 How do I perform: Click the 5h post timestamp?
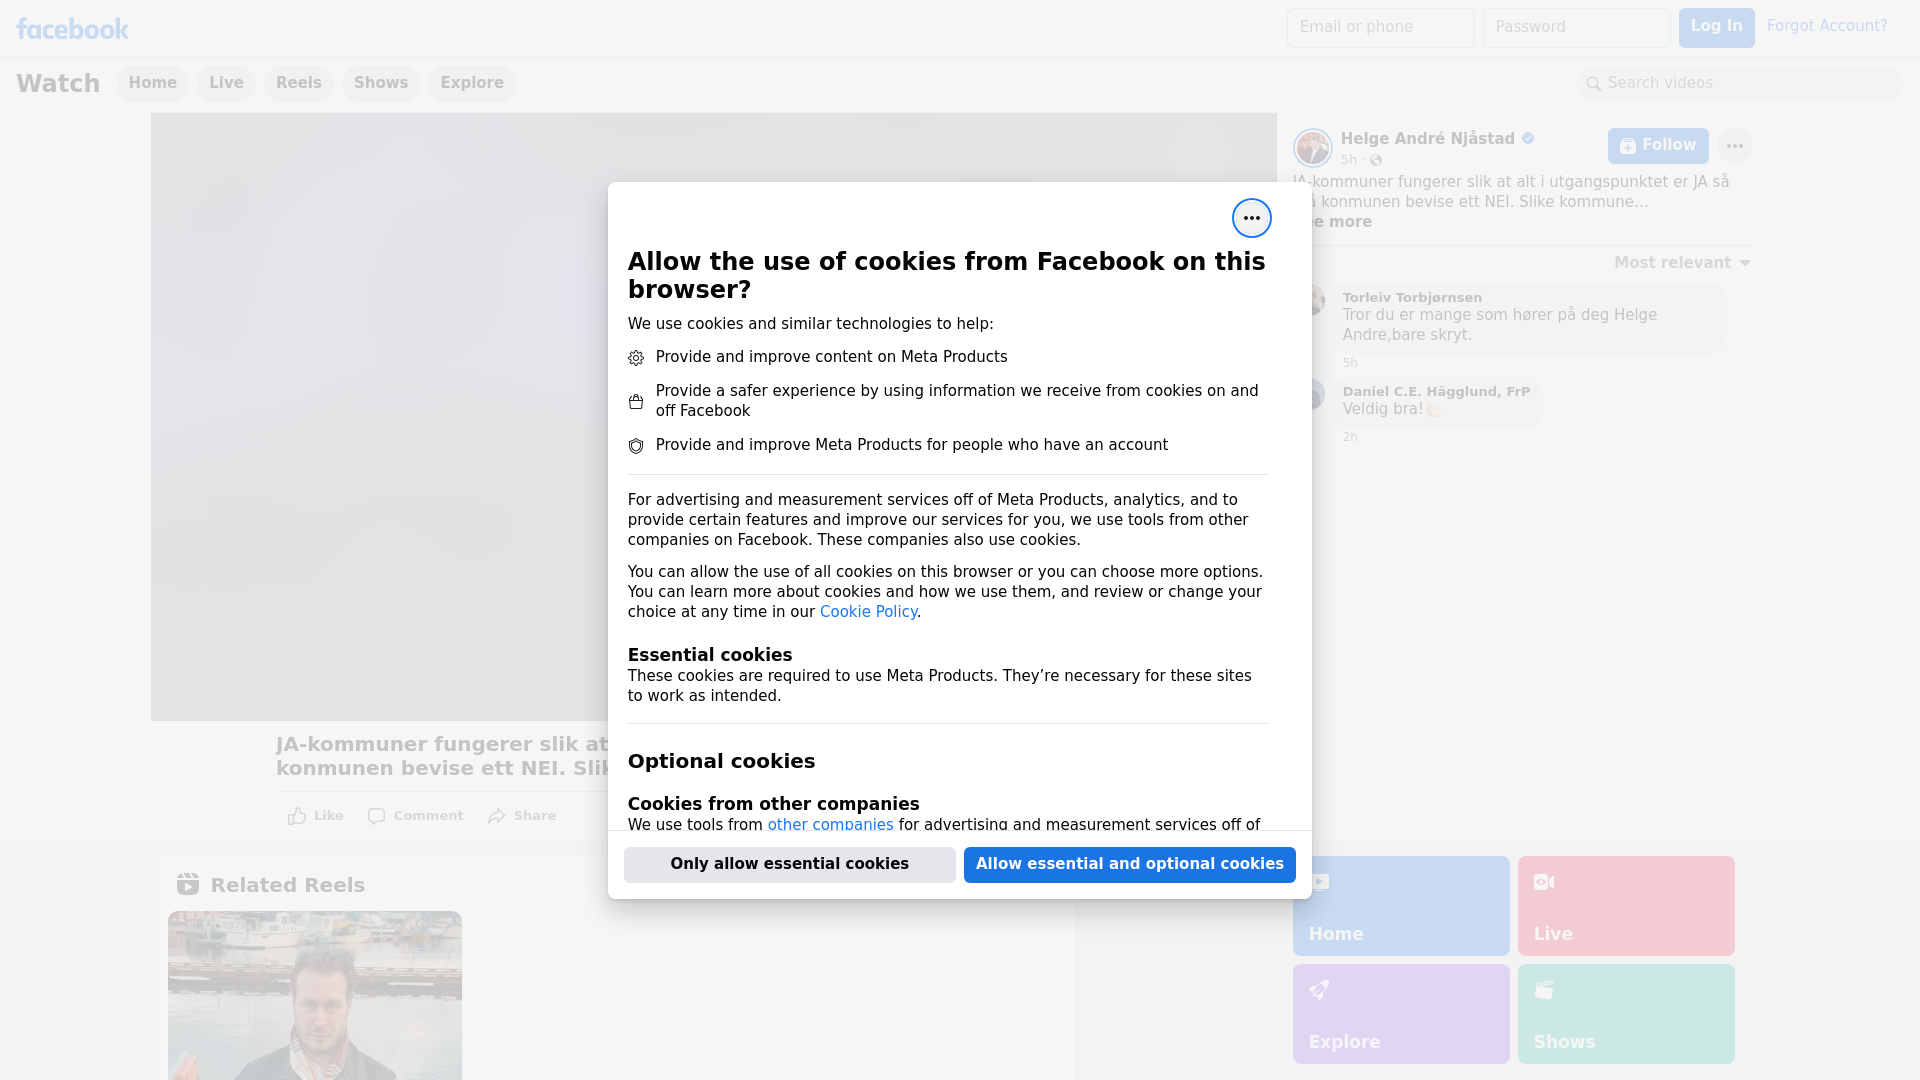1349,160
